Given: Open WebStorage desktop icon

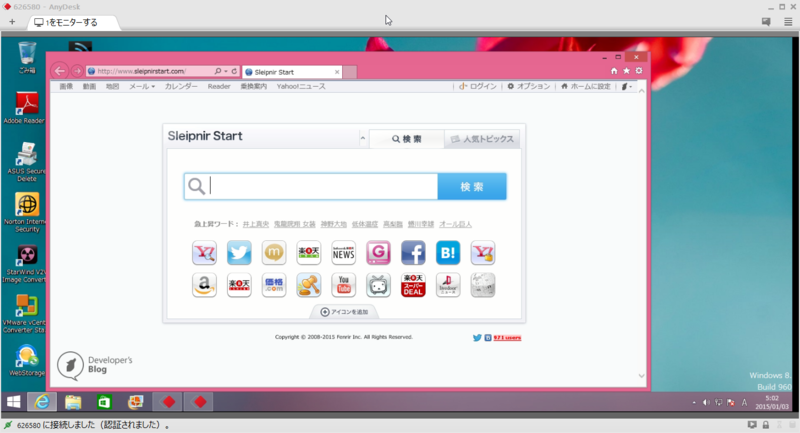Looking at the screenshot, I should coord(26,360).
